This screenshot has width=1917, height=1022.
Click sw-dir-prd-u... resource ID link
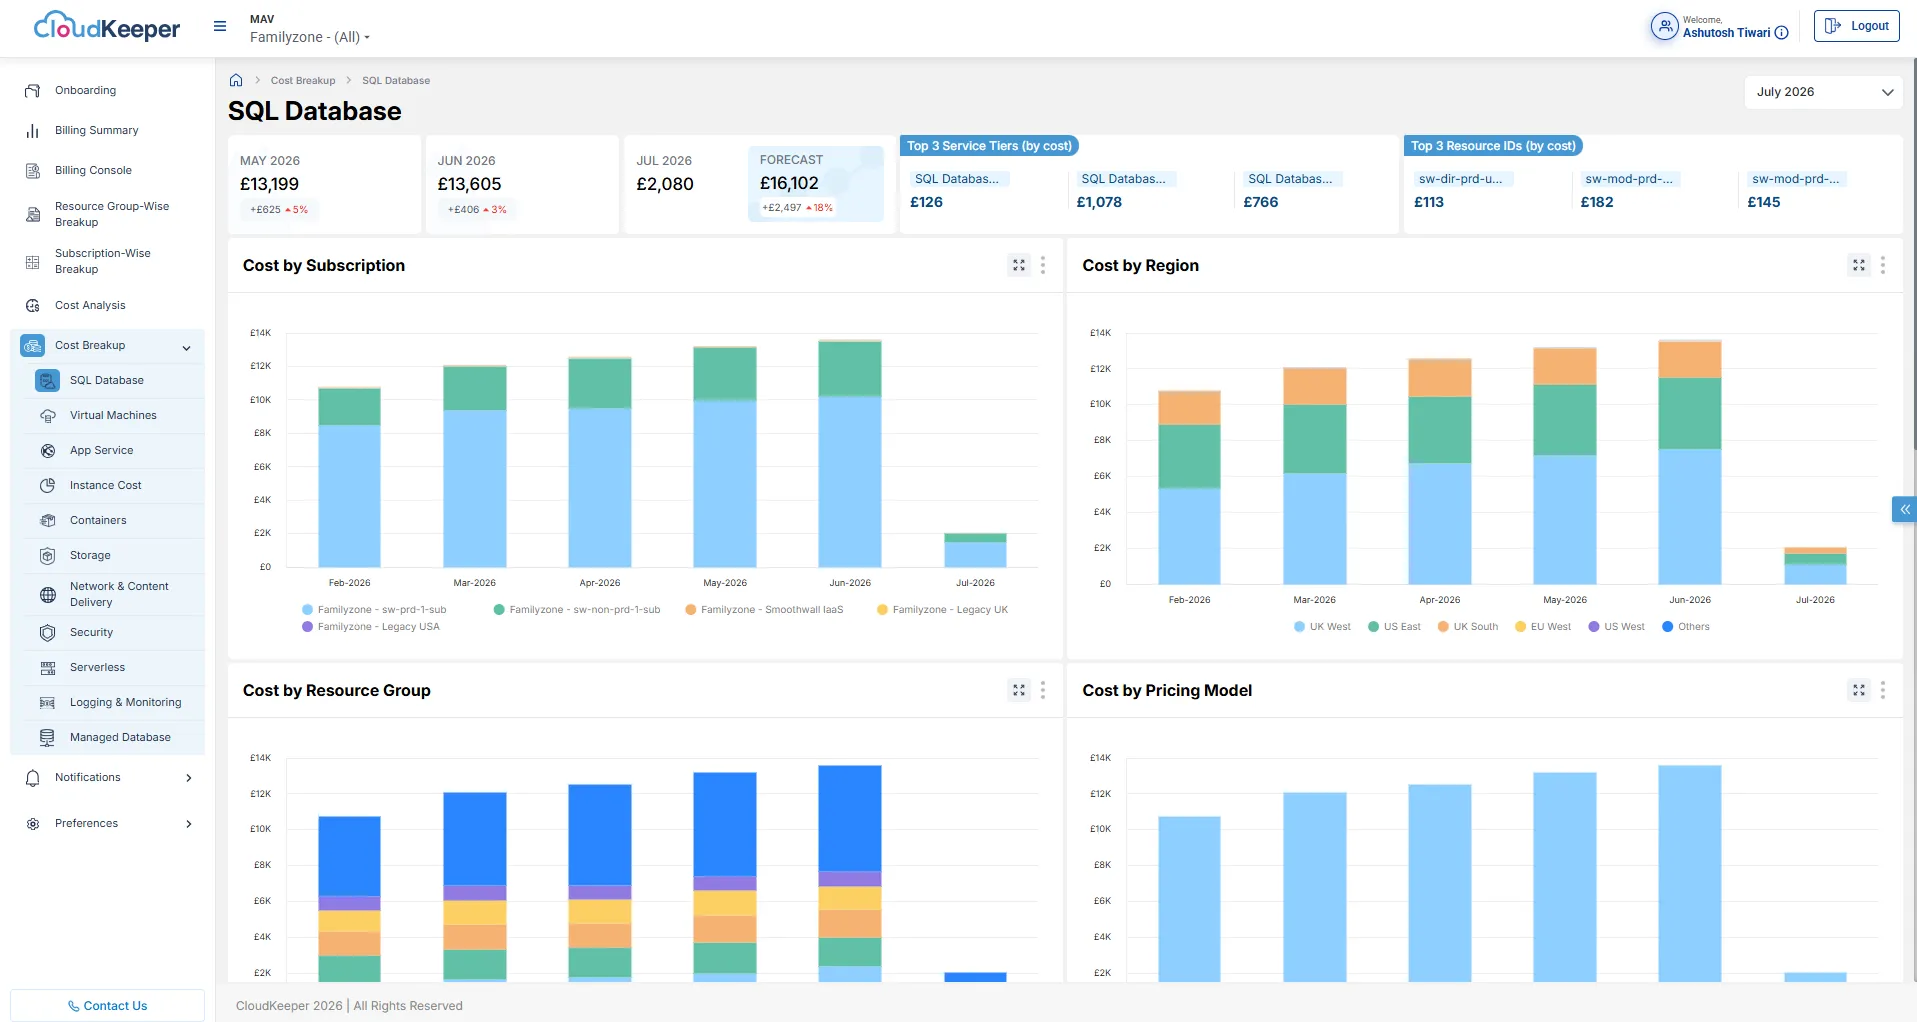click(1461, 179)
